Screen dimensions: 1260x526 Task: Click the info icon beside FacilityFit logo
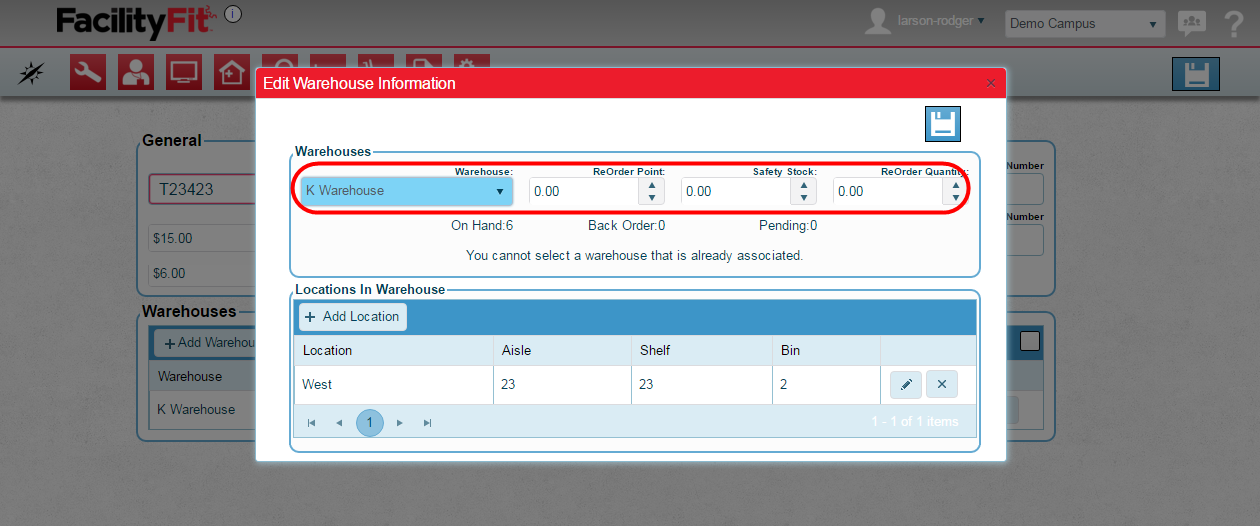pos(232,14)
